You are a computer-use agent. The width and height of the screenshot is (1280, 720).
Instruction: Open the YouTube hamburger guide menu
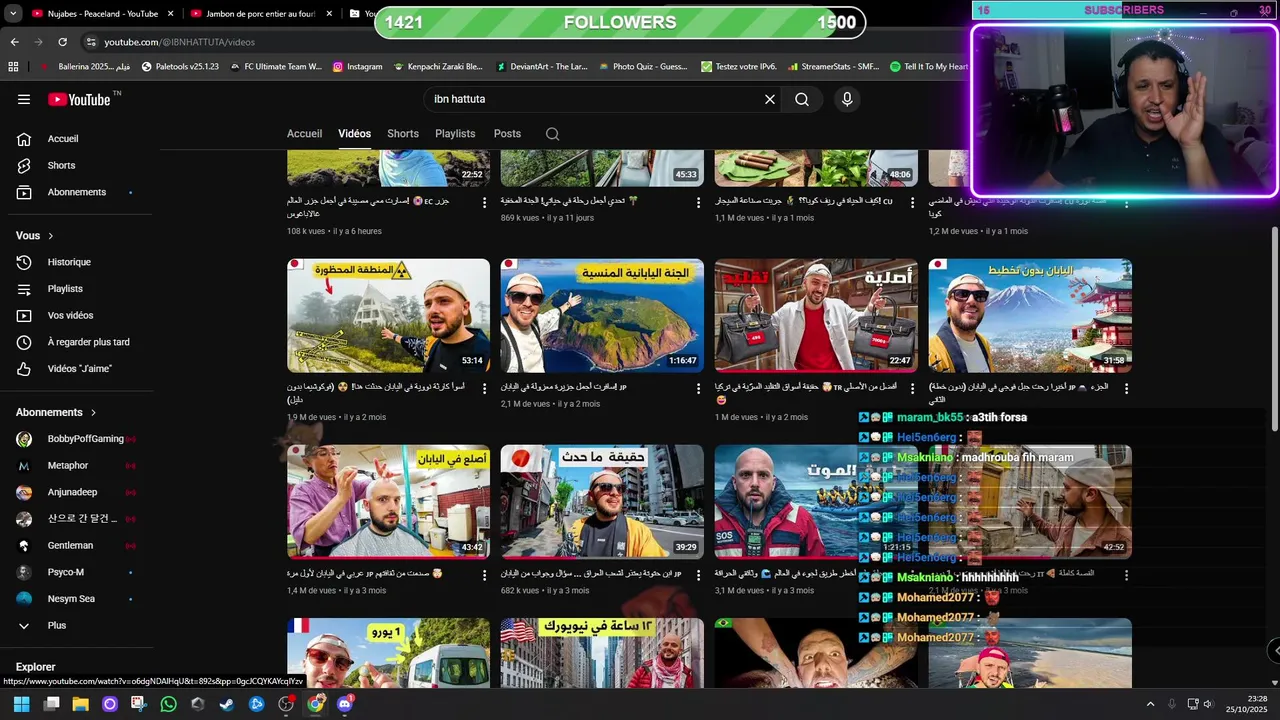pos(24,99)
